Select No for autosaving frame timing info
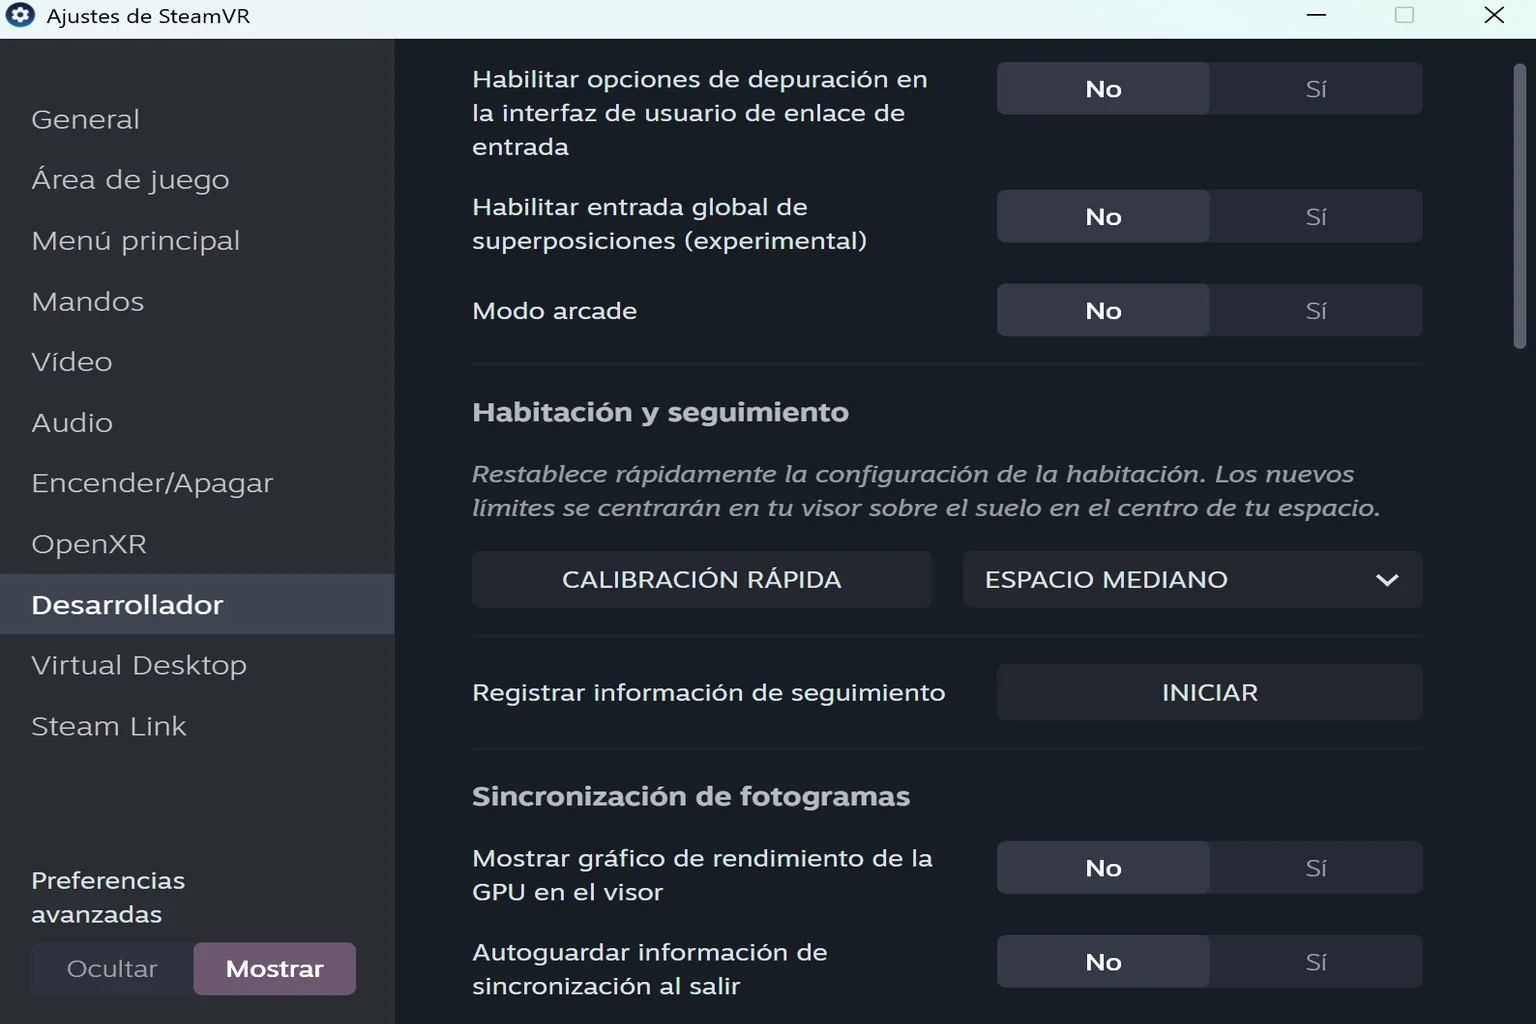 (x=1103, y=962)
